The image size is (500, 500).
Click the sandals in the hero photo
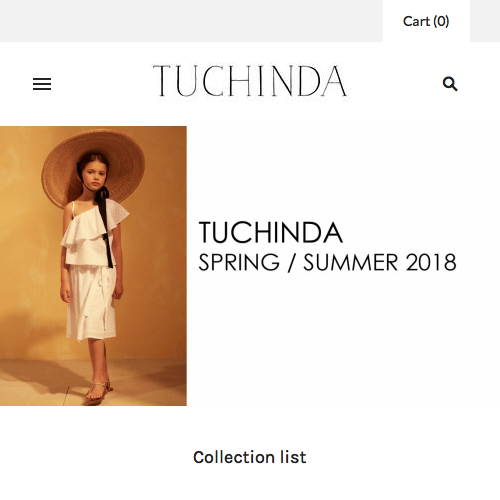99,391
